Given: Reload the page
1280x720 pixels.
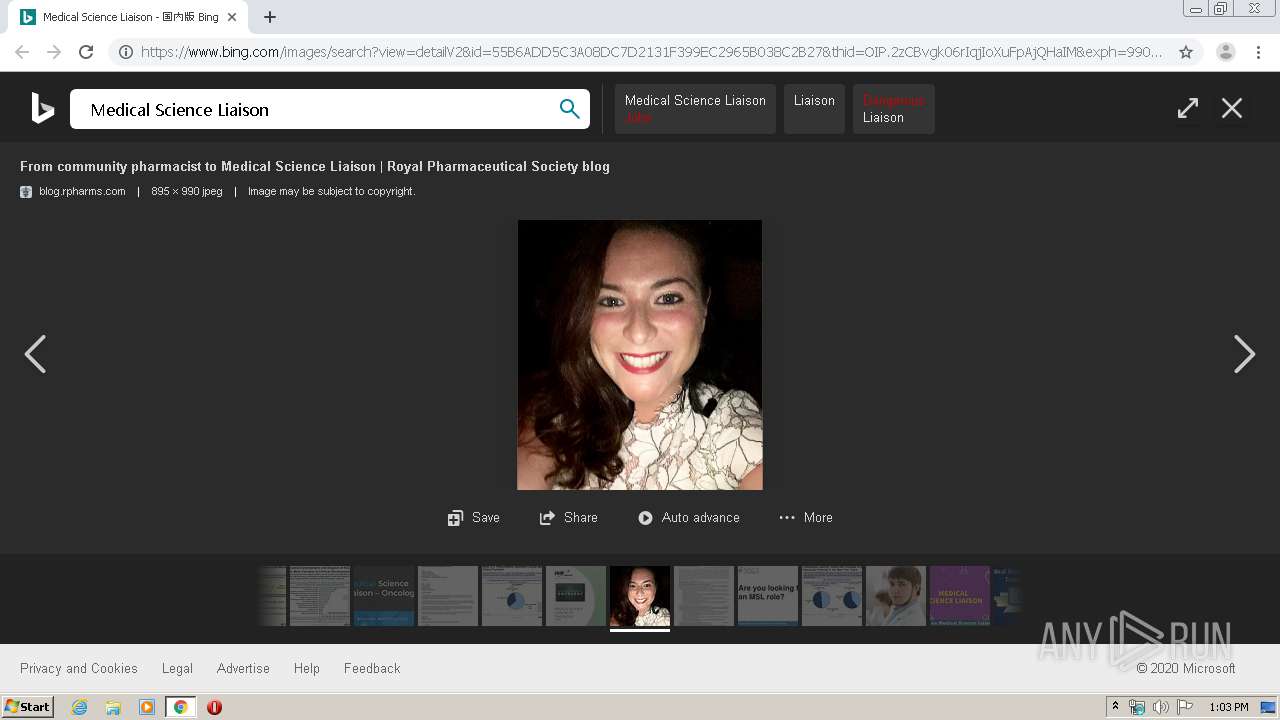Looking at the screenshot, I should click(x=86, y=52).
